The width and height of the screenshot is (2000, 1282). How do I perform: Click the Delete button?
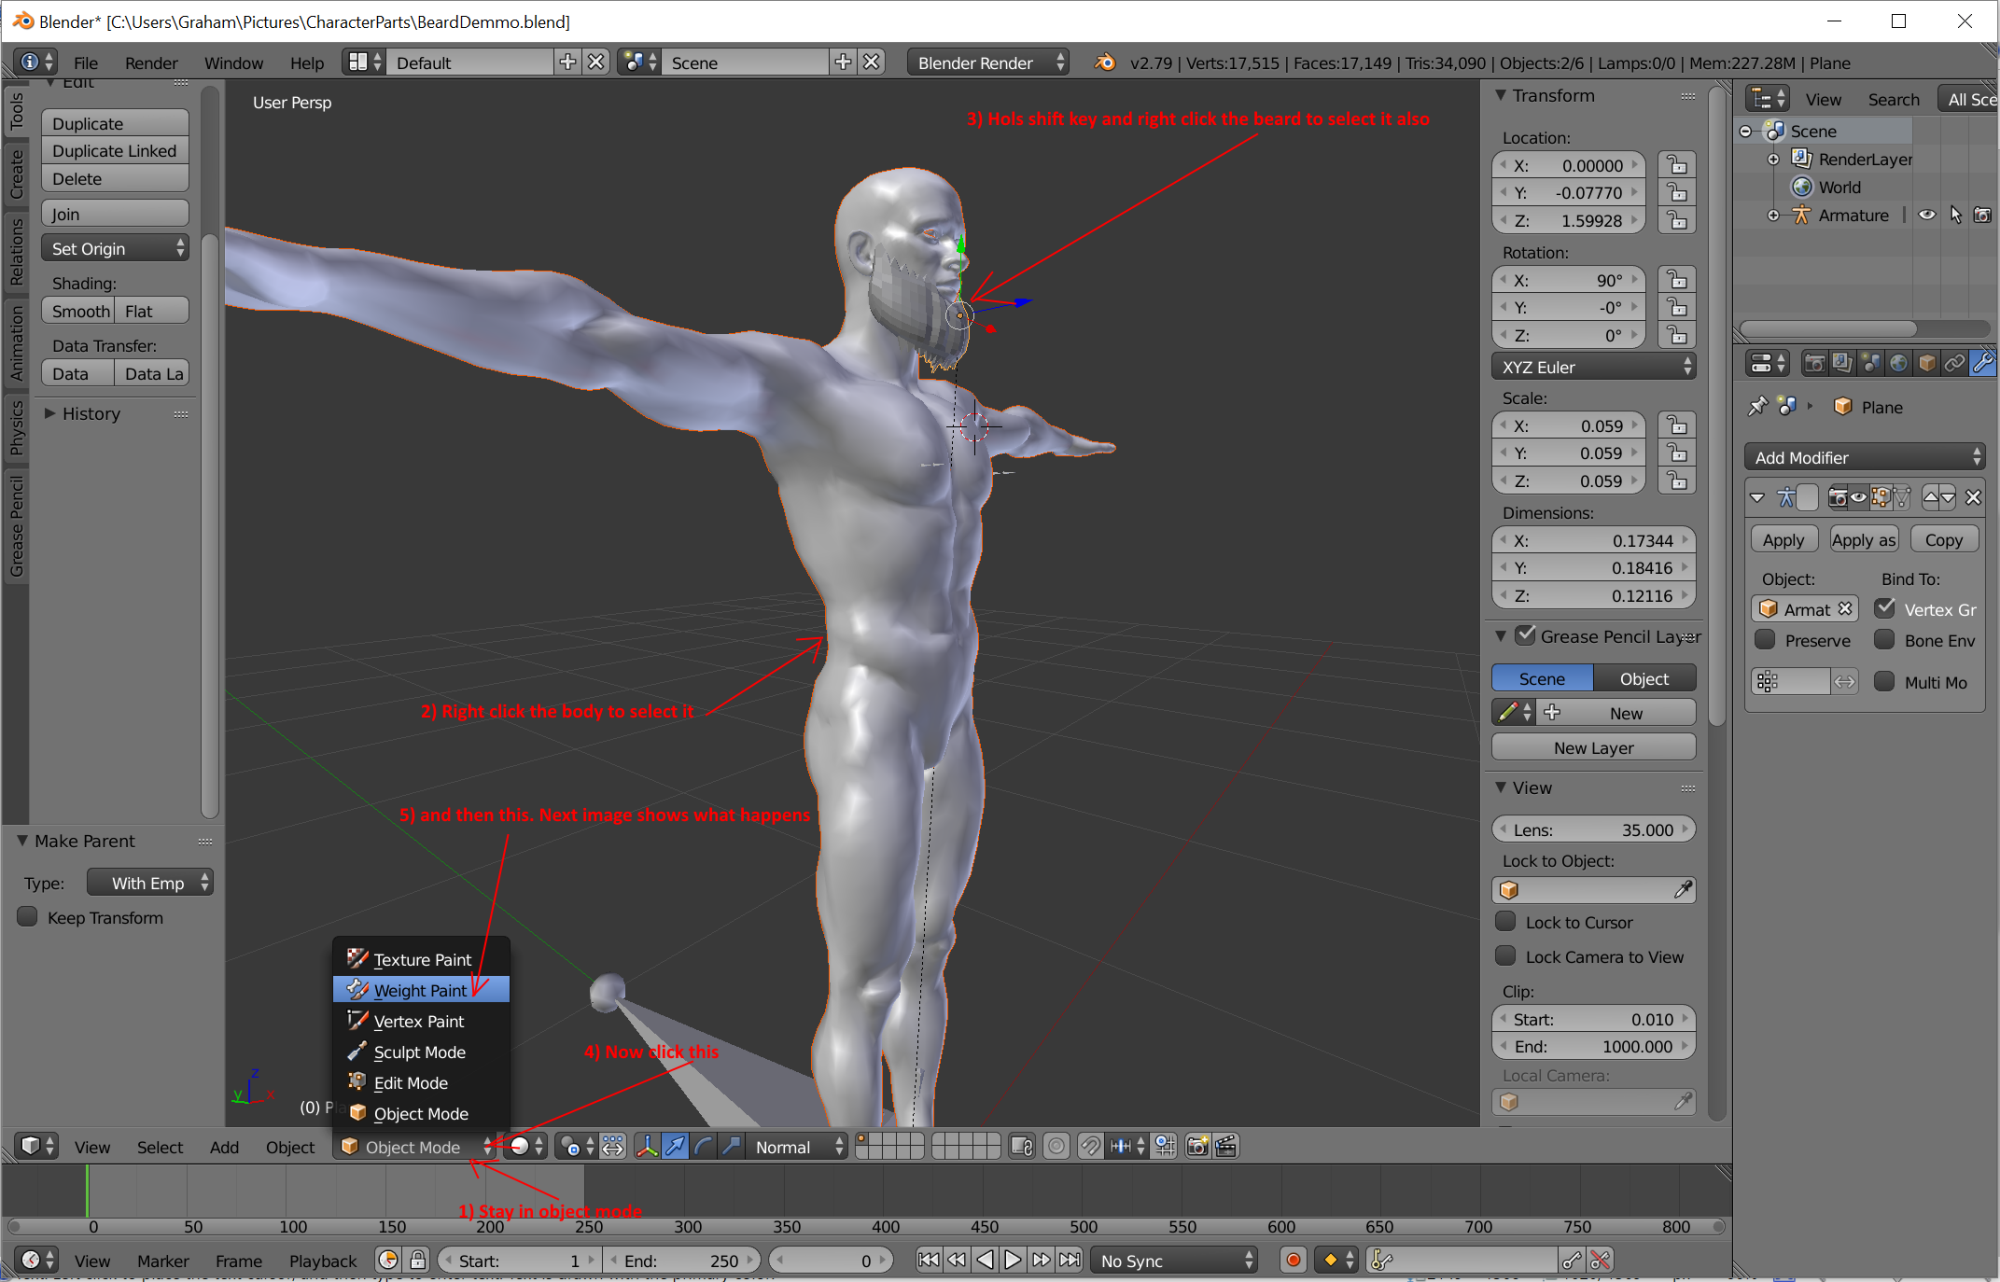pyautogui.click(x=115, y=178)
